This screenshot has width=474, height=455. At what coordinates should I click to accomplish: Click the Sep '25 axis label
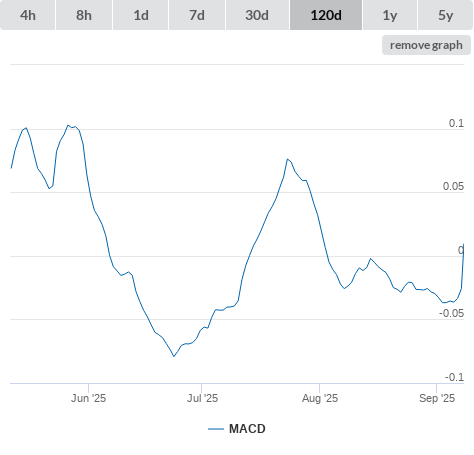click(437, 398)
